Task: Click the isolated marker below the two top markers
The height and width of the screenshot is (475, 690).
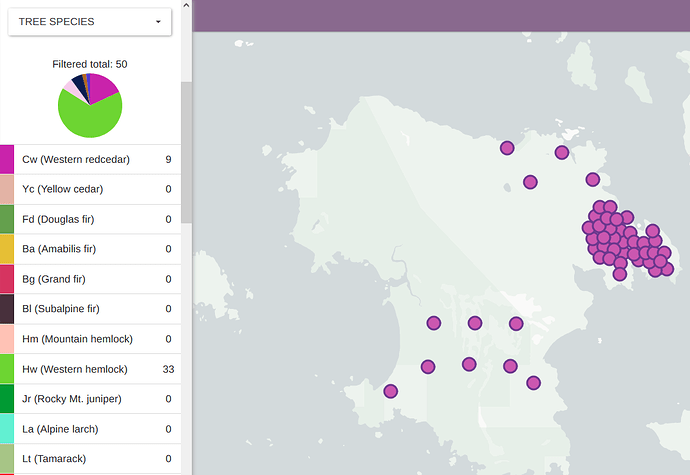Action: [x=530, y=182]
